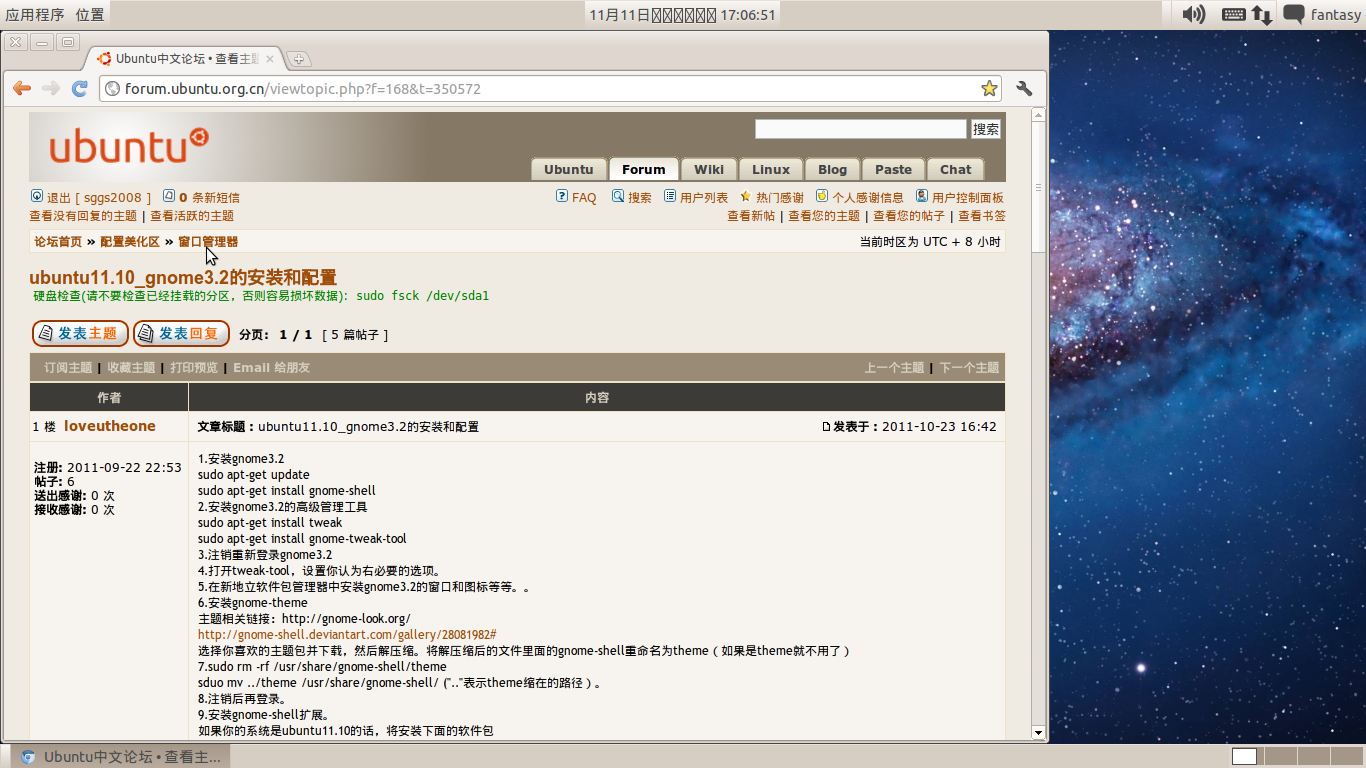Click 打印预览 print view link
This screenshot has height=768, width=1366.
[x=194, y=368]
